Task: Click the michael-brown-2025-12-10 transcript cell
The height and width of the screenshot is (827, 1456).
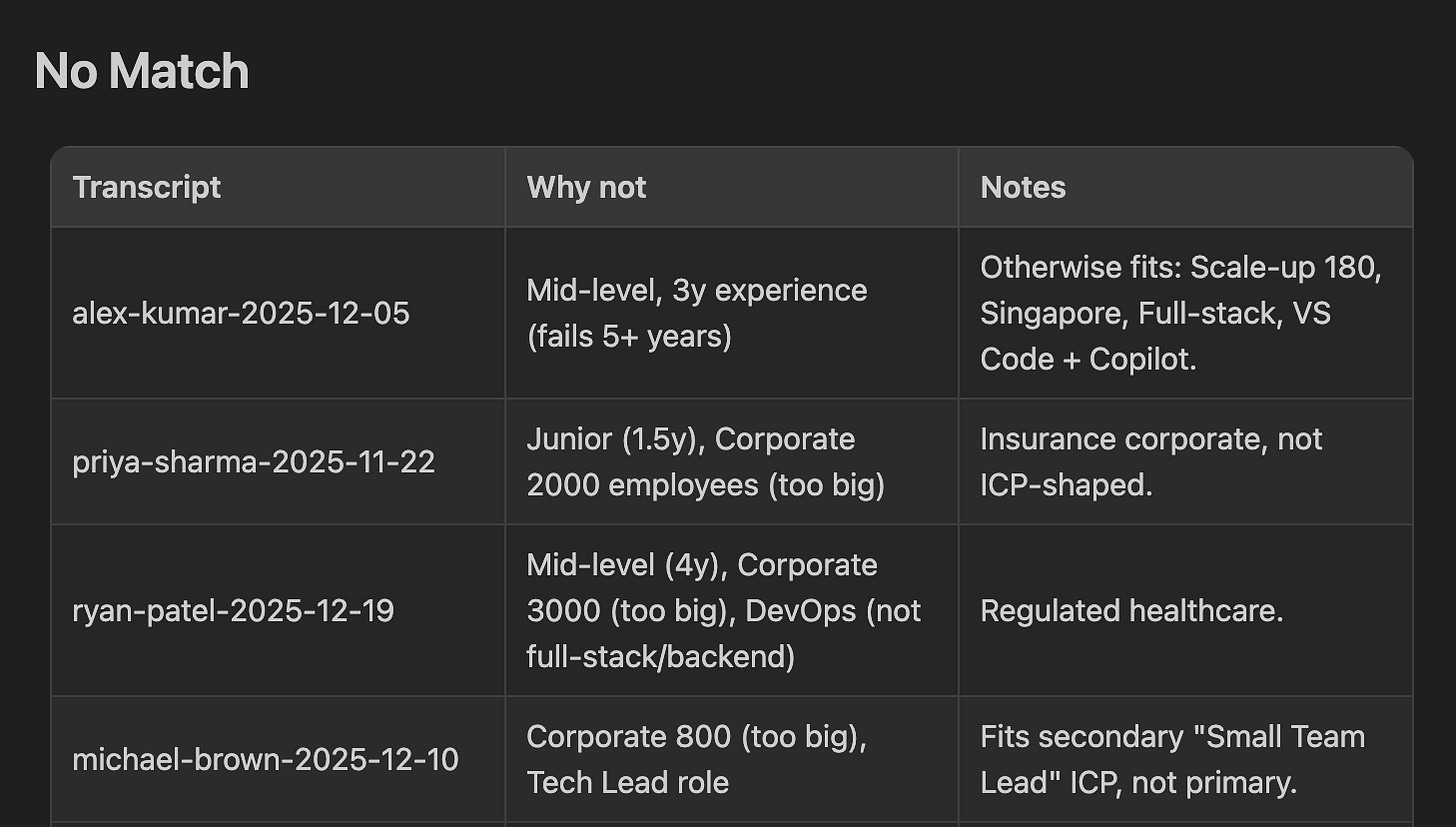Action: pyautogui.click(x=278, y=759)
